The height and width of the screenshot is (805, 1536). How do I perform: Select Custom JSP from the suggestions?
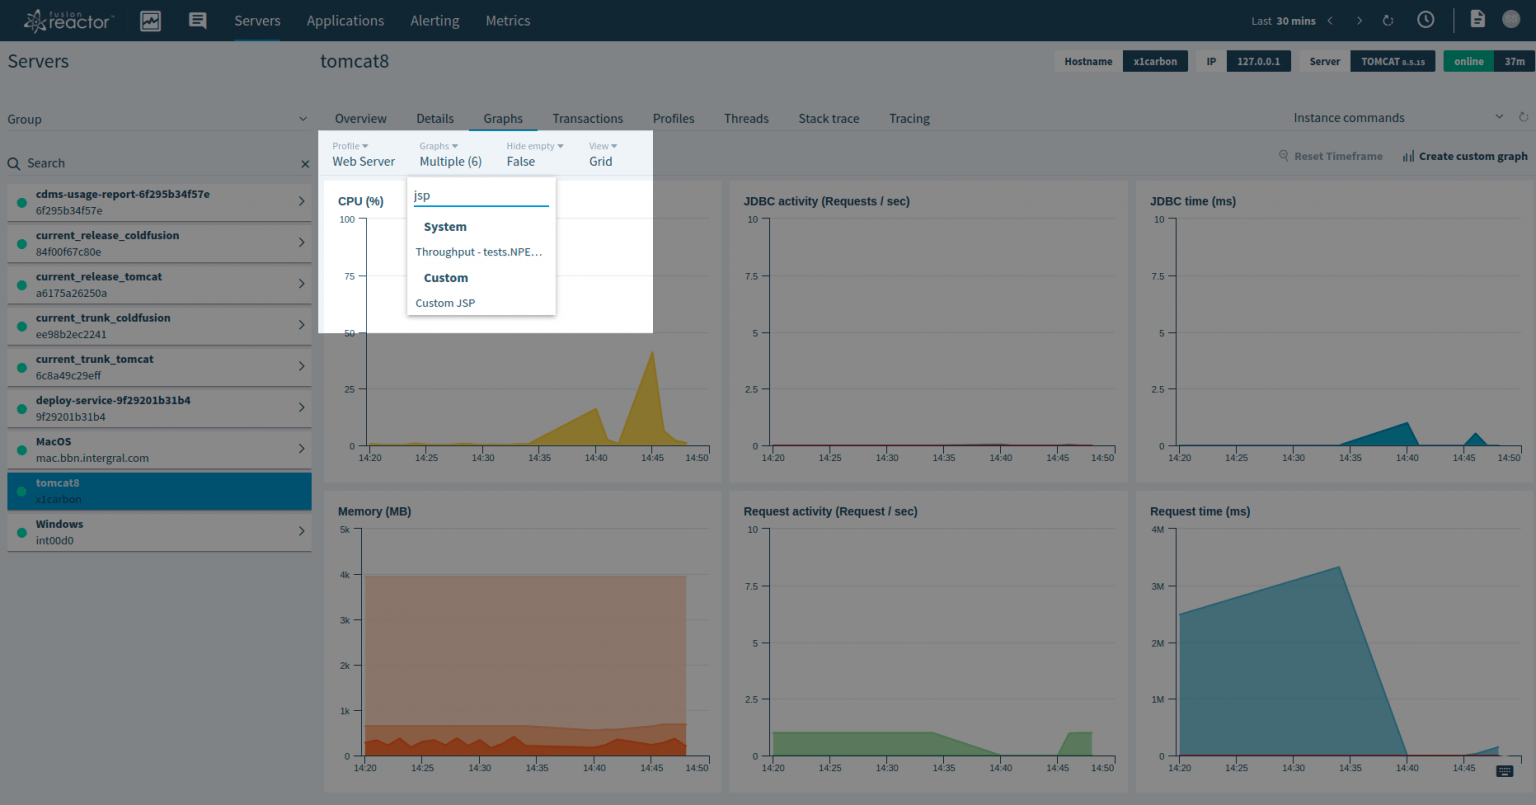click(445, 303)
